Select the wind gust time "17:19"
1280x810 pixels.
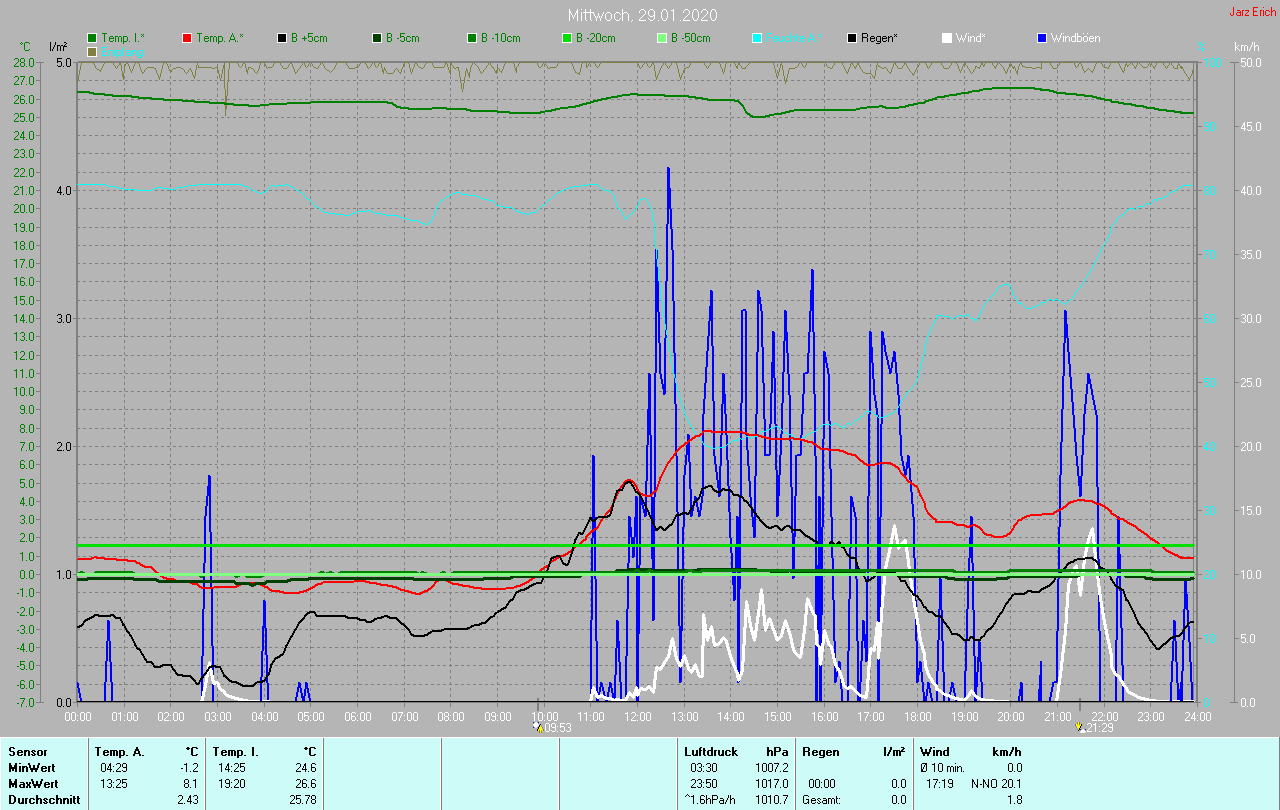(941, 784)
